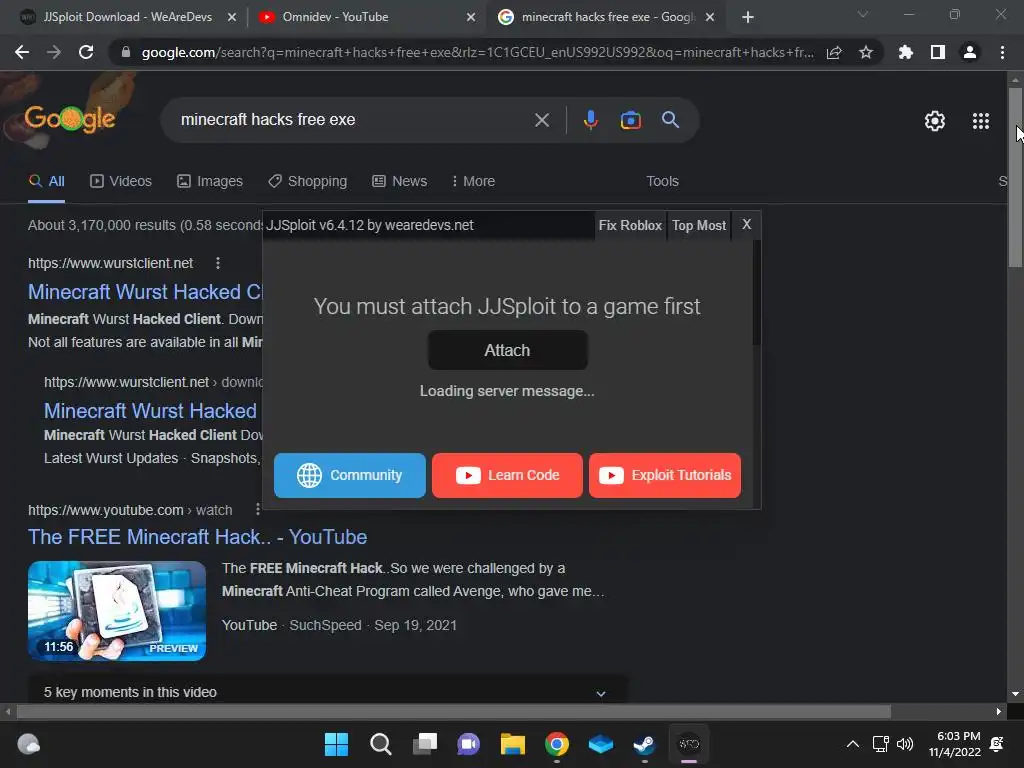Open the Minecraft Wurst Hacked Client result
The height and width of the screenshot is (768, 1024).
(x=145, y=292)
